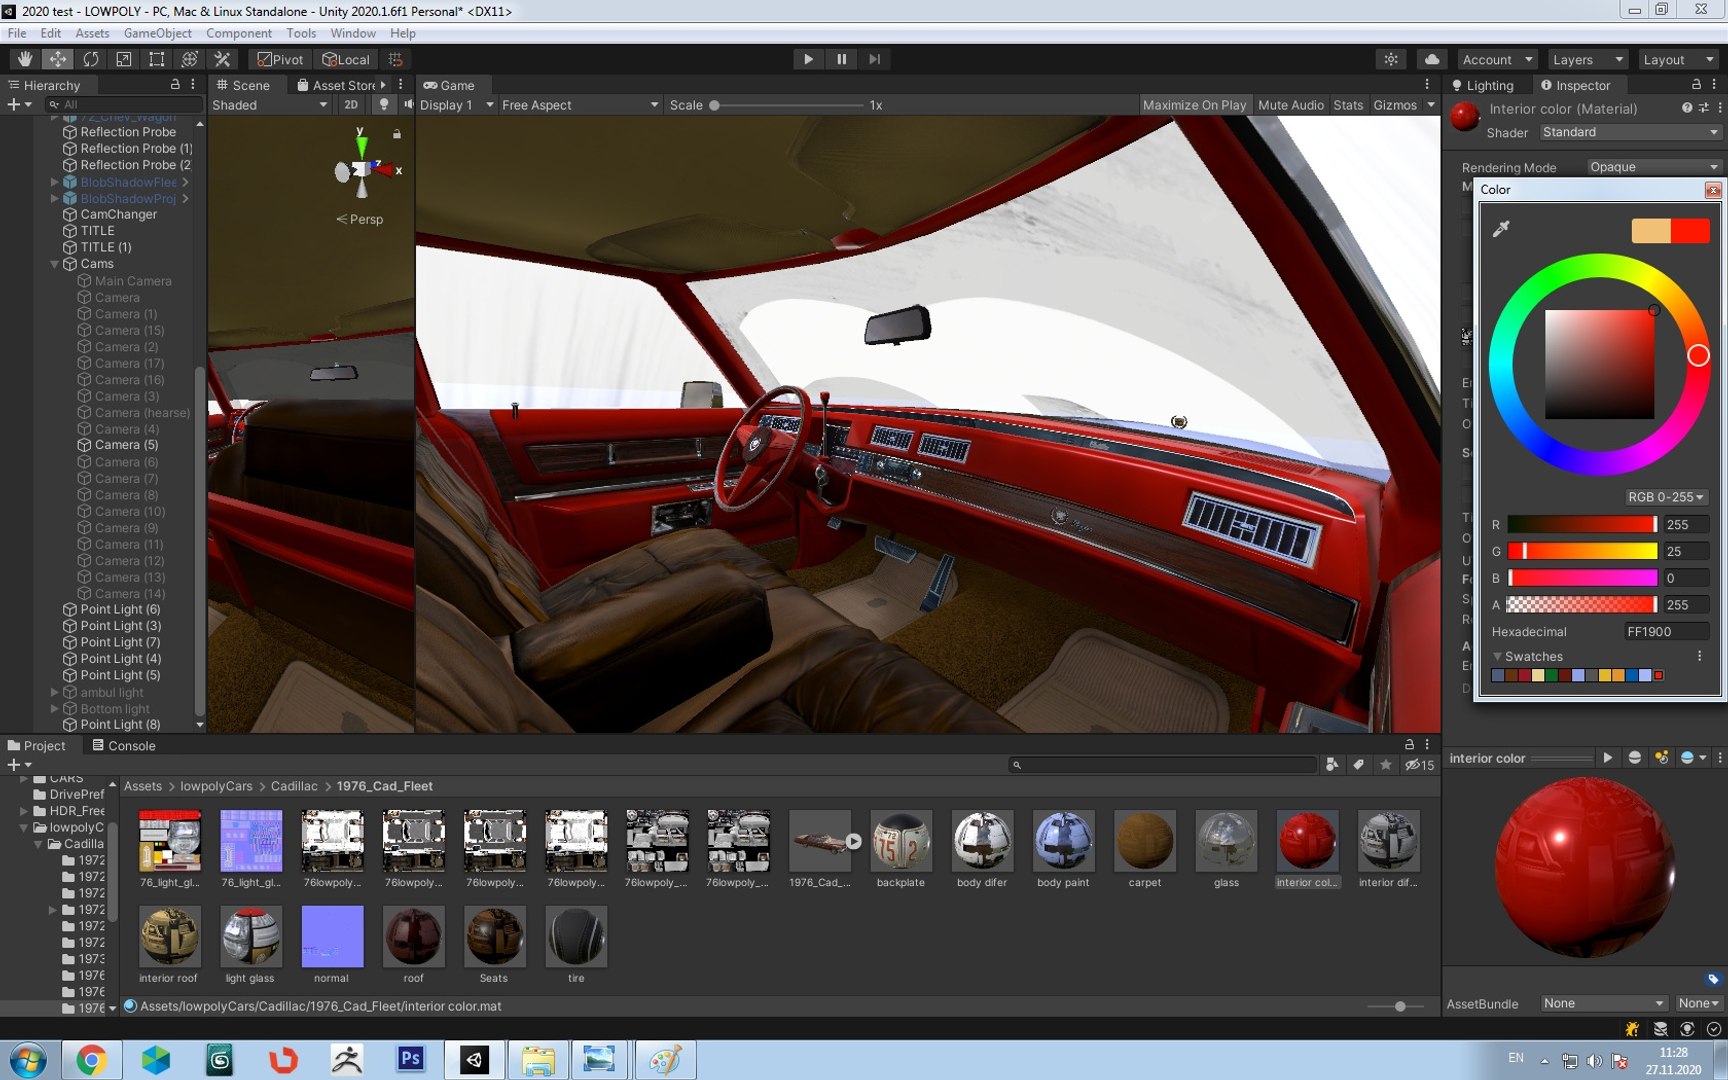Open Photoshop from the taskbar

(411, 1059)
